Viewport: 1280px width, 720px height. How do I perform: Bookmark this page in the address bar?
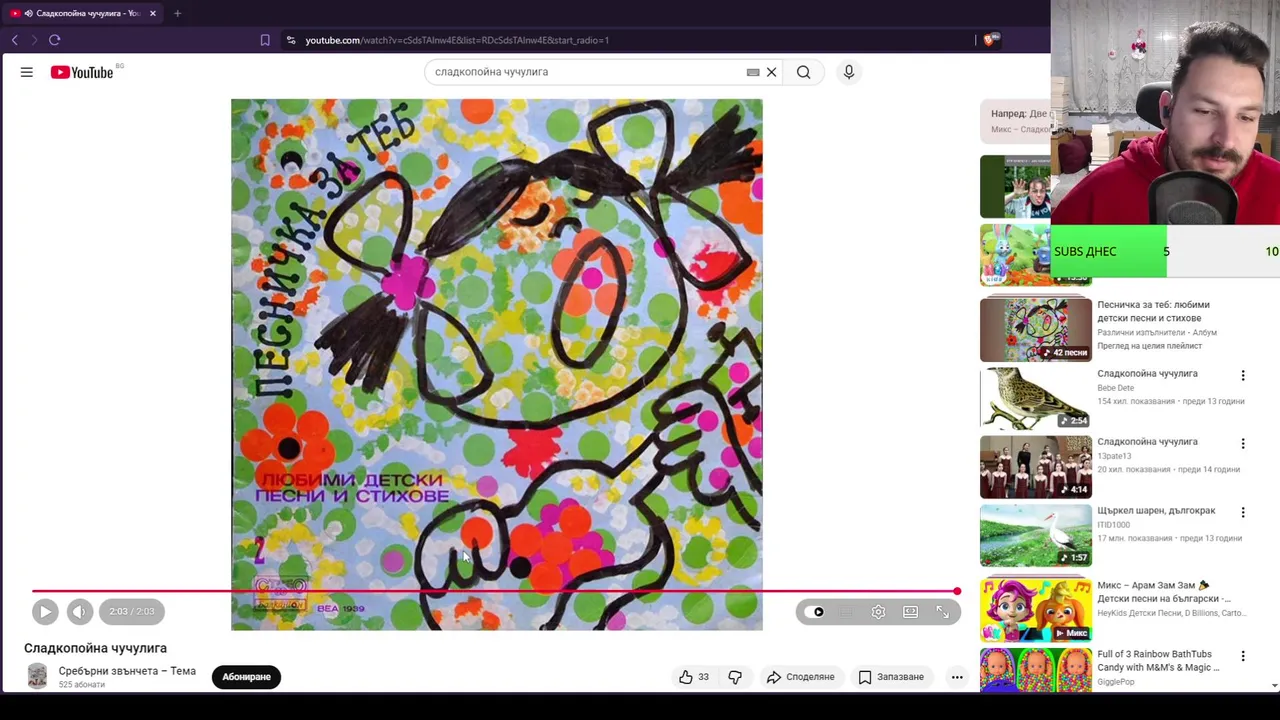point(265,40)
